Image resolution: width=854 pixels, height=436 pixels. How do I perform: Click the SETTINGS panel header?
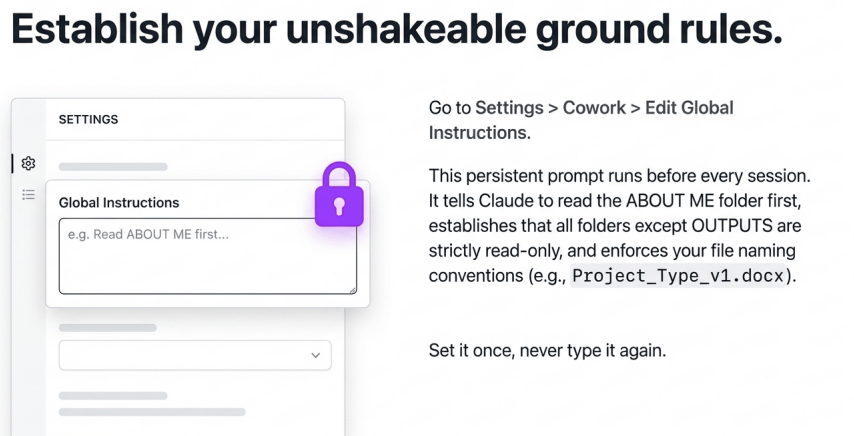tap(88, 119)
